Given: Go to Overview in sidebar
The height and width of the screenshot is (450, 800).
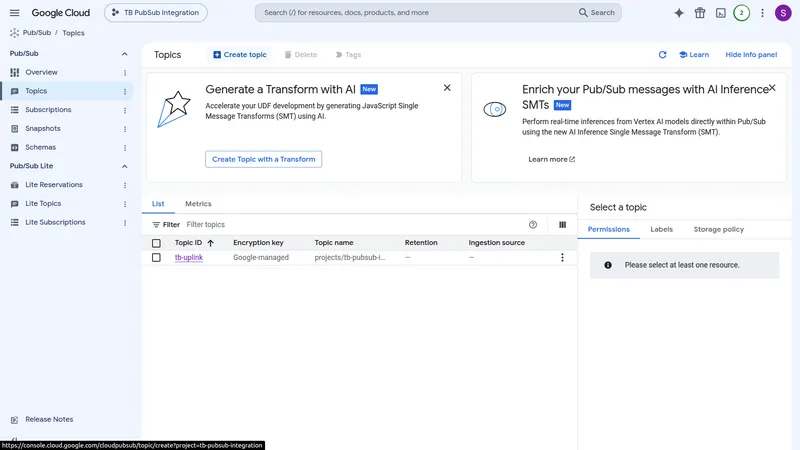Looking at the screenshot, I should pos(41,72).
